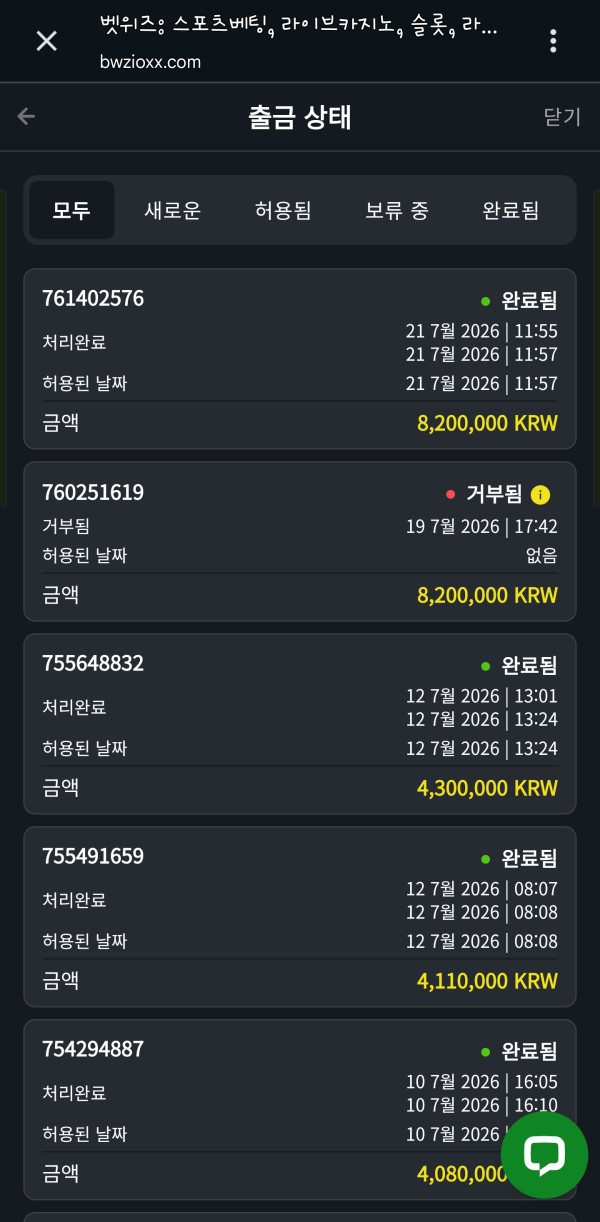This screenshot has width=600, height=1222.
Task: Switch to the 새로운 tab
Action: point(173,210)
